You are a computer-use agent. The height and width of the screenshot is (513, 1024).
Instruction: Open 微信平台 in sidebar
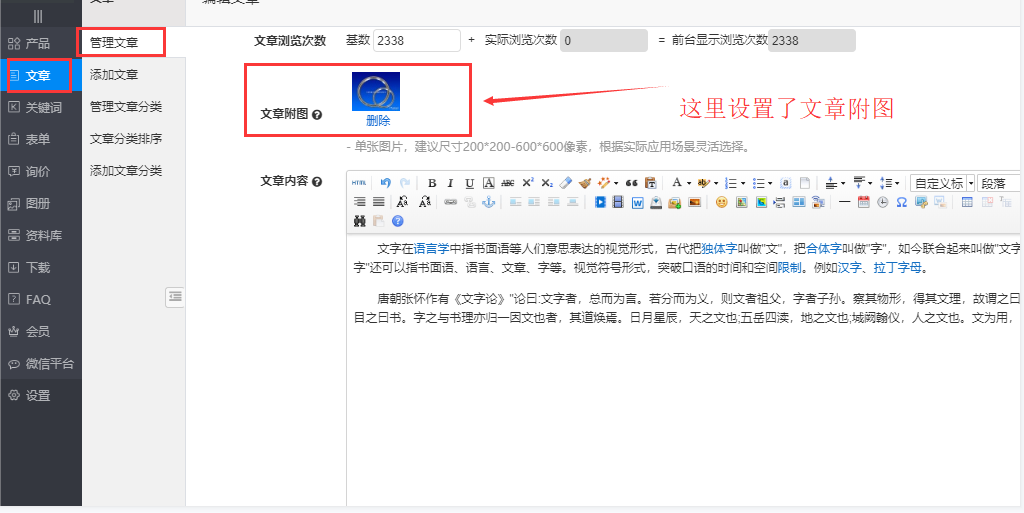(49, 363)
